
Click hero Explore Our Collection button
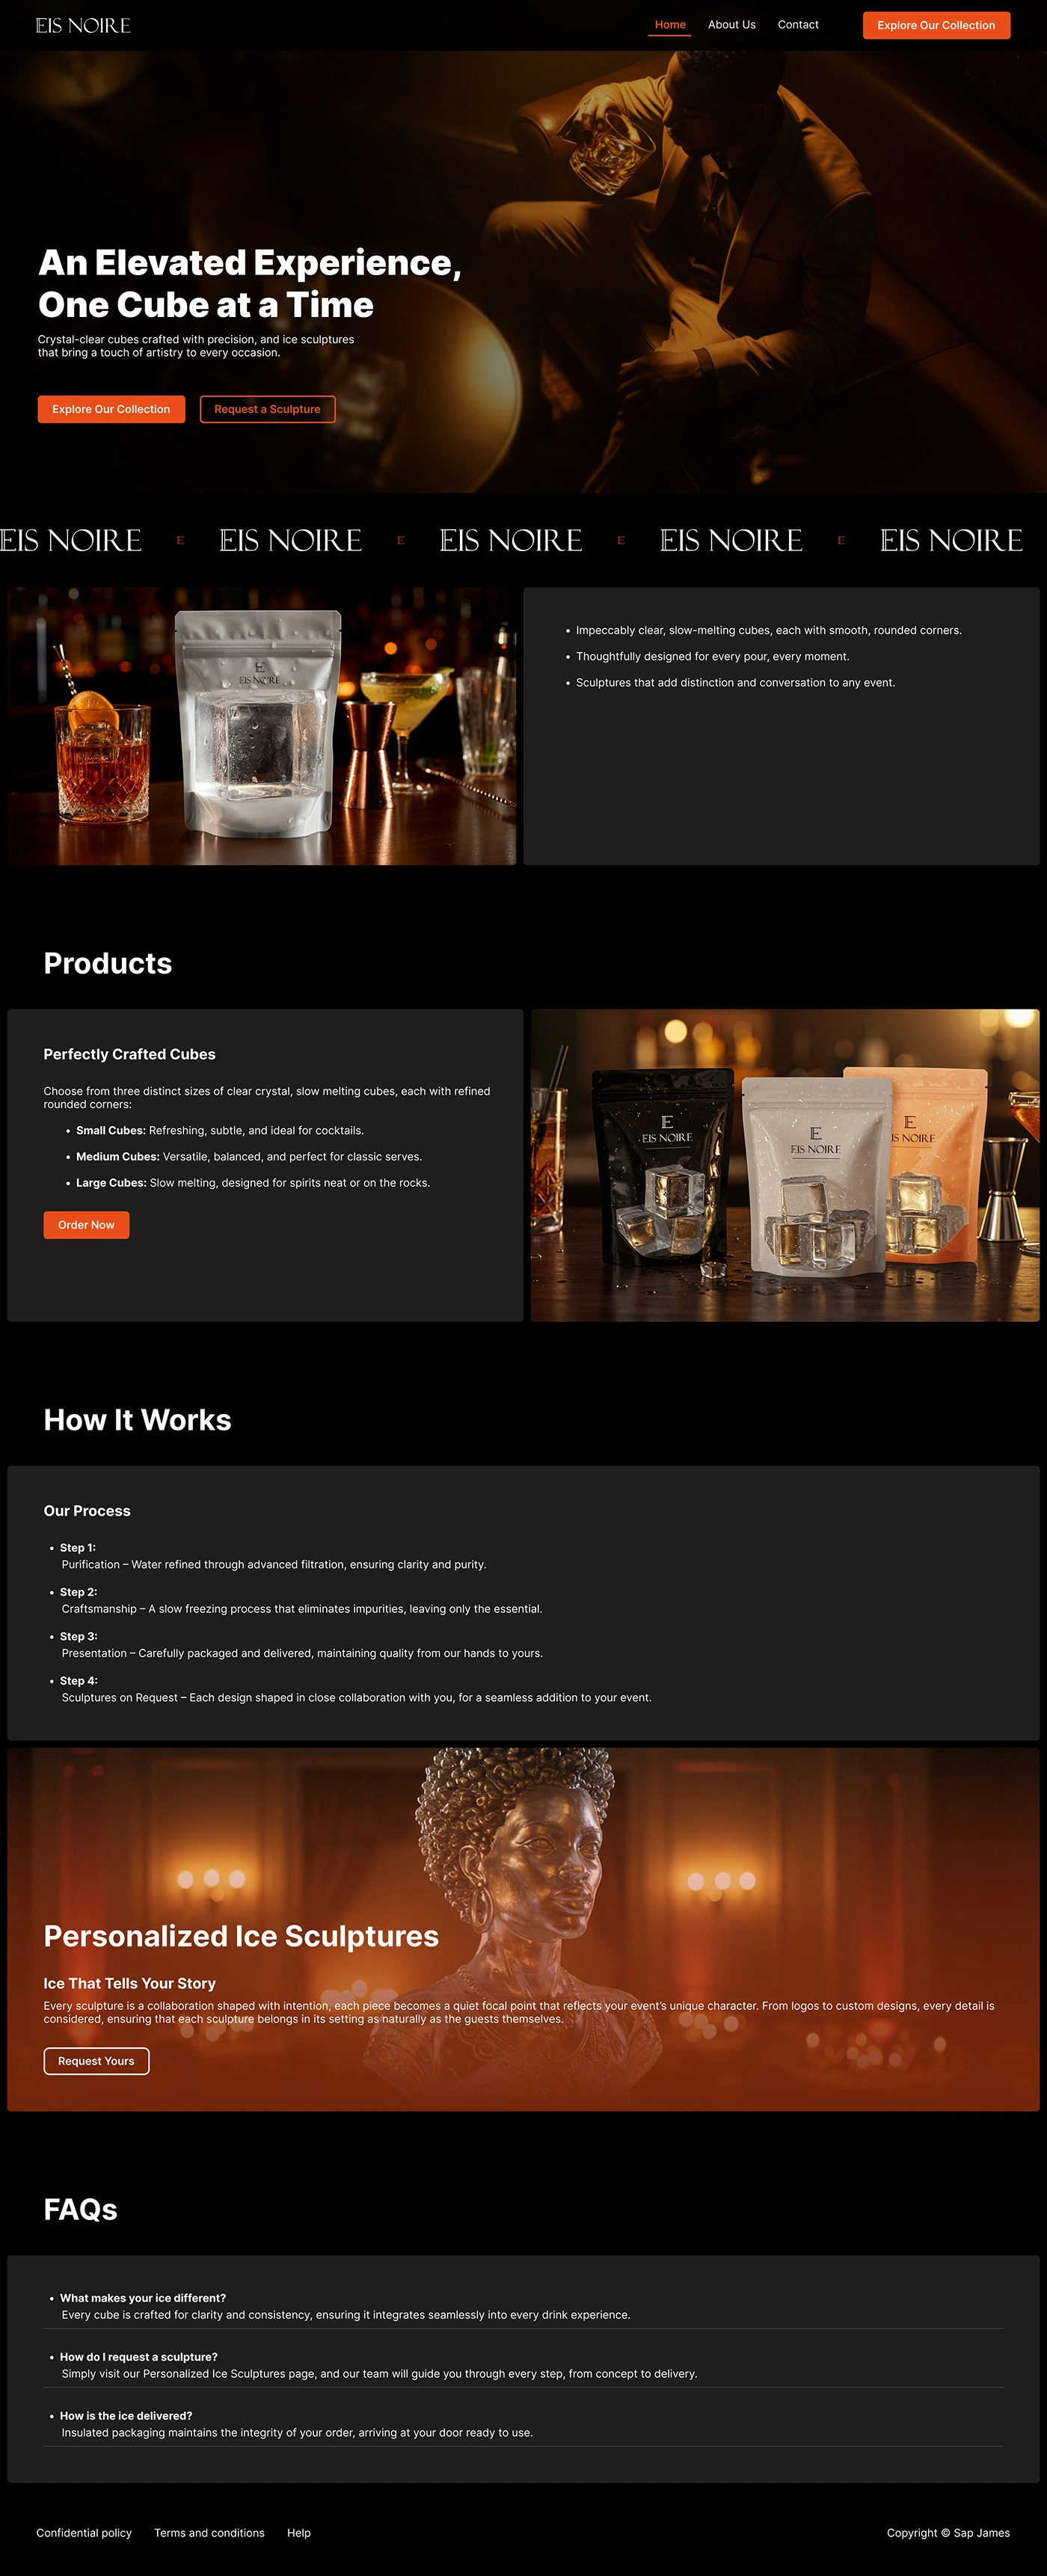[111, 409]
